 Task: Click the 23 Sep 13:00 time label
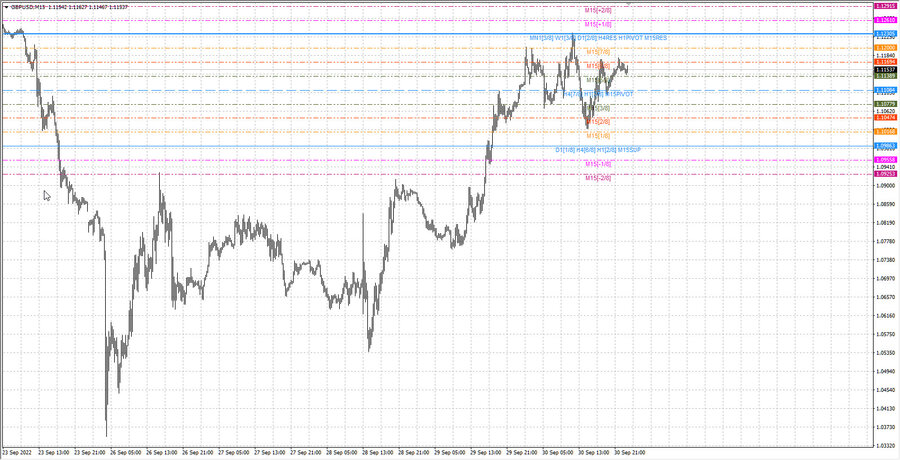point(53,453)
